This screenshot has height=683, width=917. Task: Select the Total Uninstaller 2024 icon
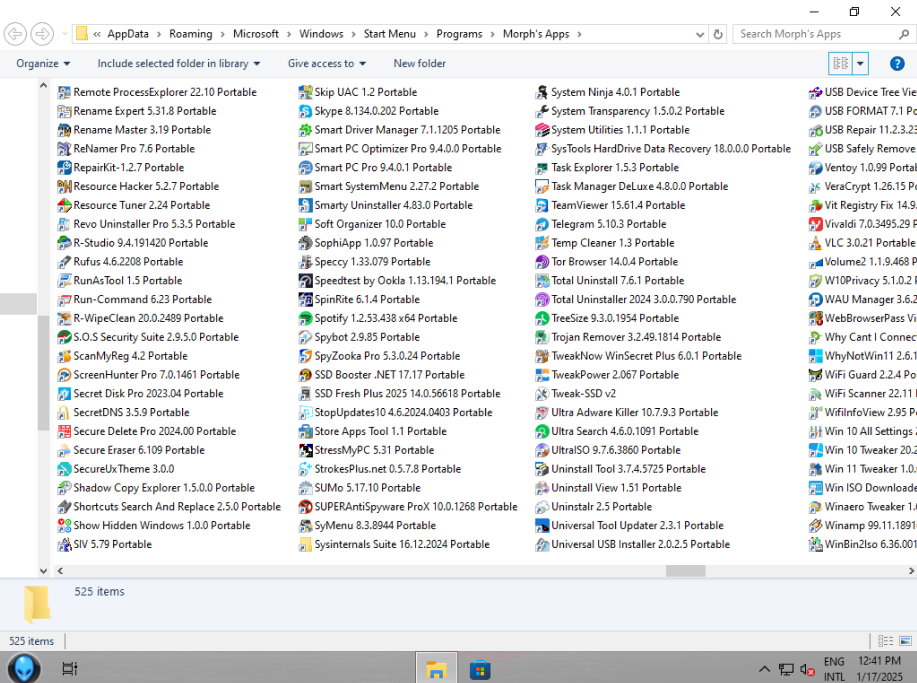542,299
